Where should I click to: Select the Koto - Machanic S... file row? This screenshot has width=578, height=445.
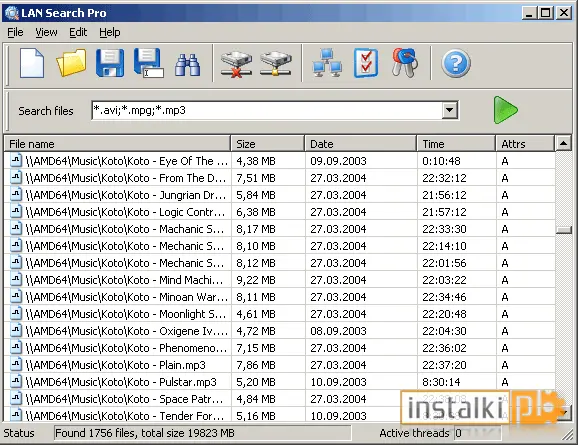279,229
